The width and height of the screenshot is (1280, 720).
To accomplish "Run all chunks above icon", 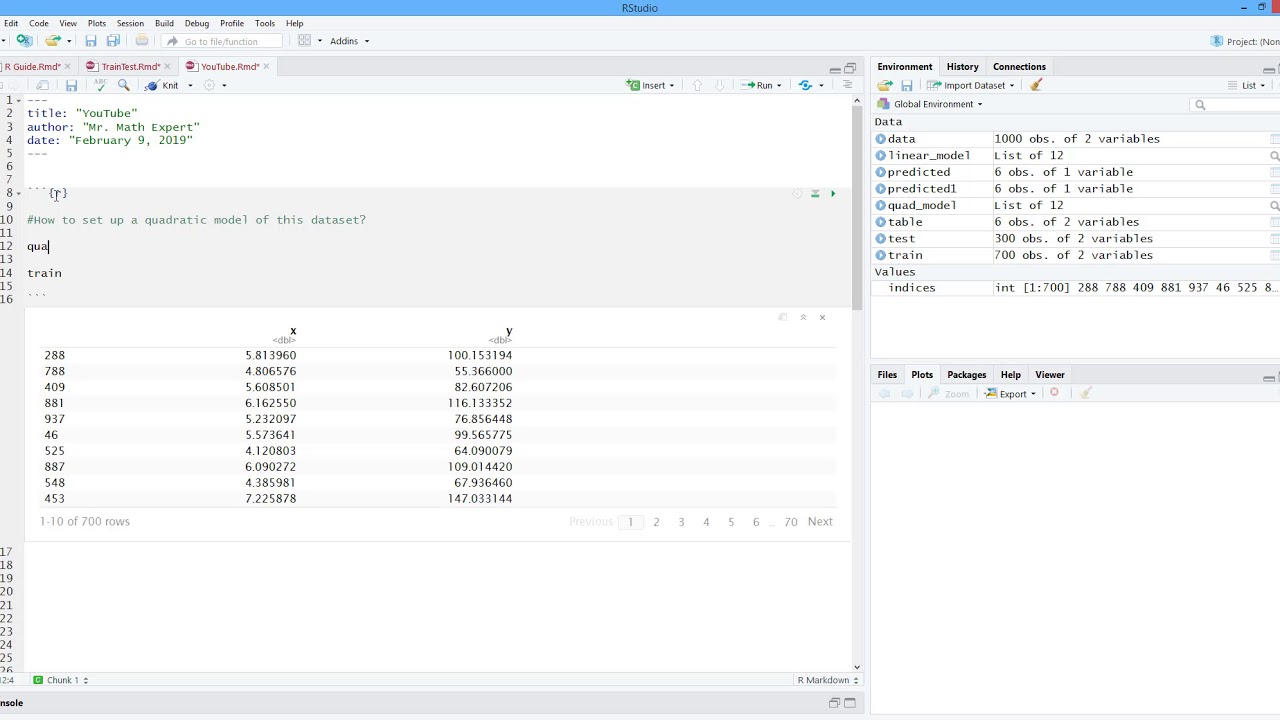I will (815, 193).
